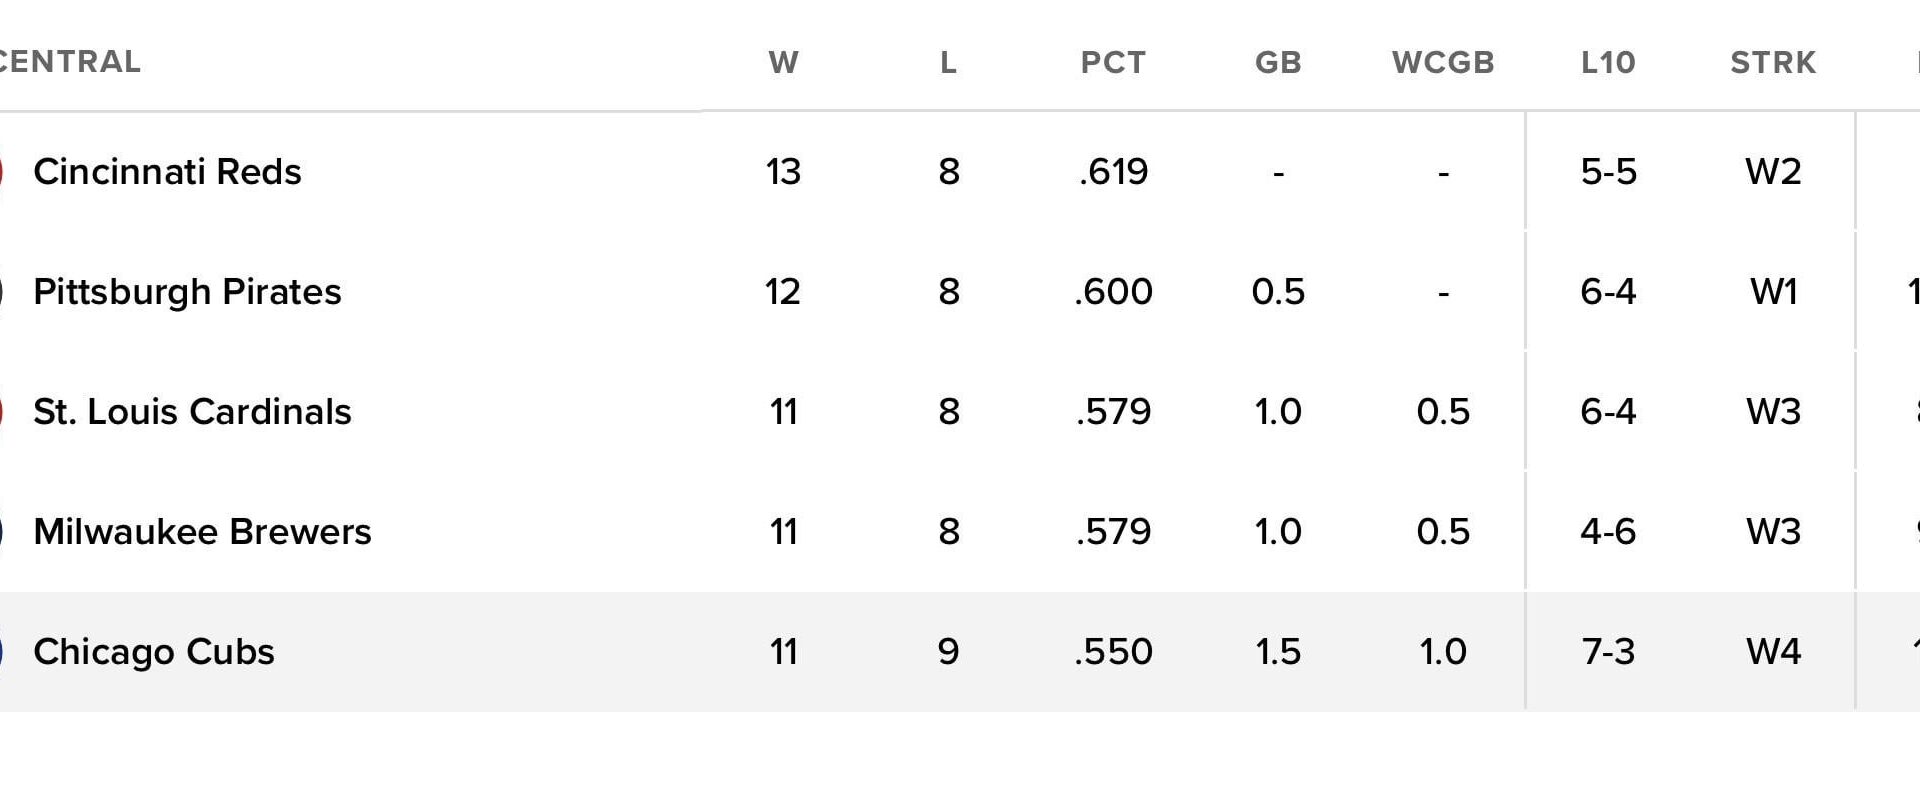The height and width of the screenshot is (787, 1920).
Task: Open the Cincinnati Reds team link
Action: (167, 172)
